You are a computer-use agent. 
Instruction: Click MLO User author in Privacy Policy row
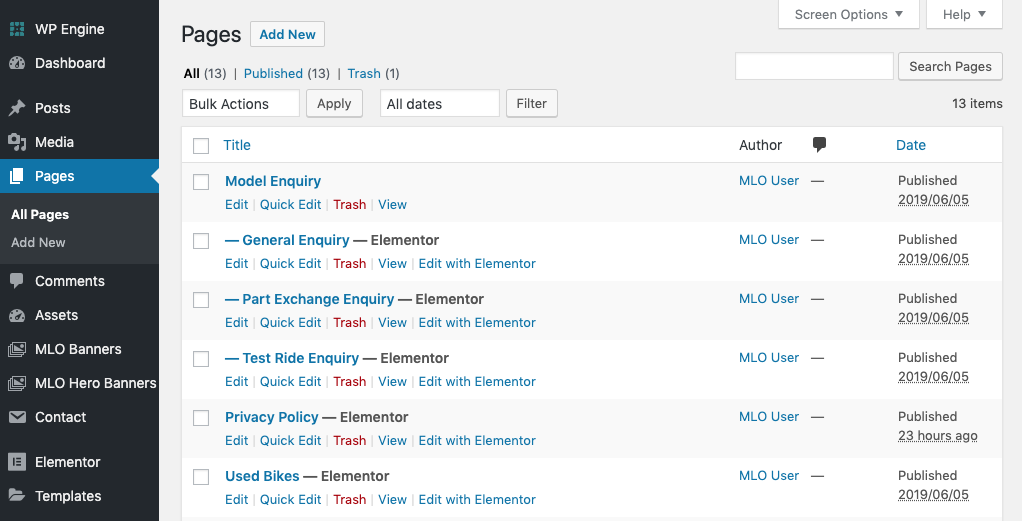click(x=769, y=417)
